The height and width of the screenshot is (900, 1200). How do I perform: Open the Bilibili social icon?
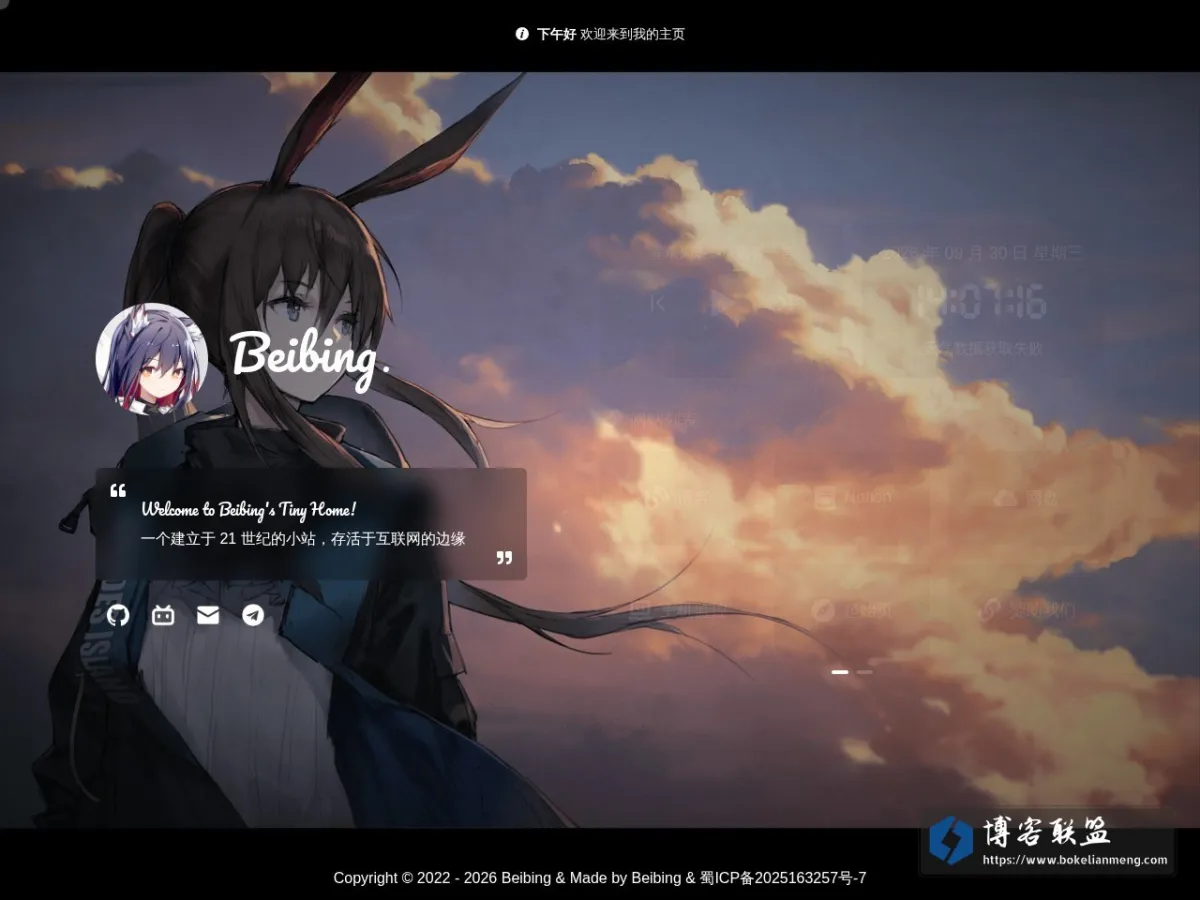coord(163,615)
